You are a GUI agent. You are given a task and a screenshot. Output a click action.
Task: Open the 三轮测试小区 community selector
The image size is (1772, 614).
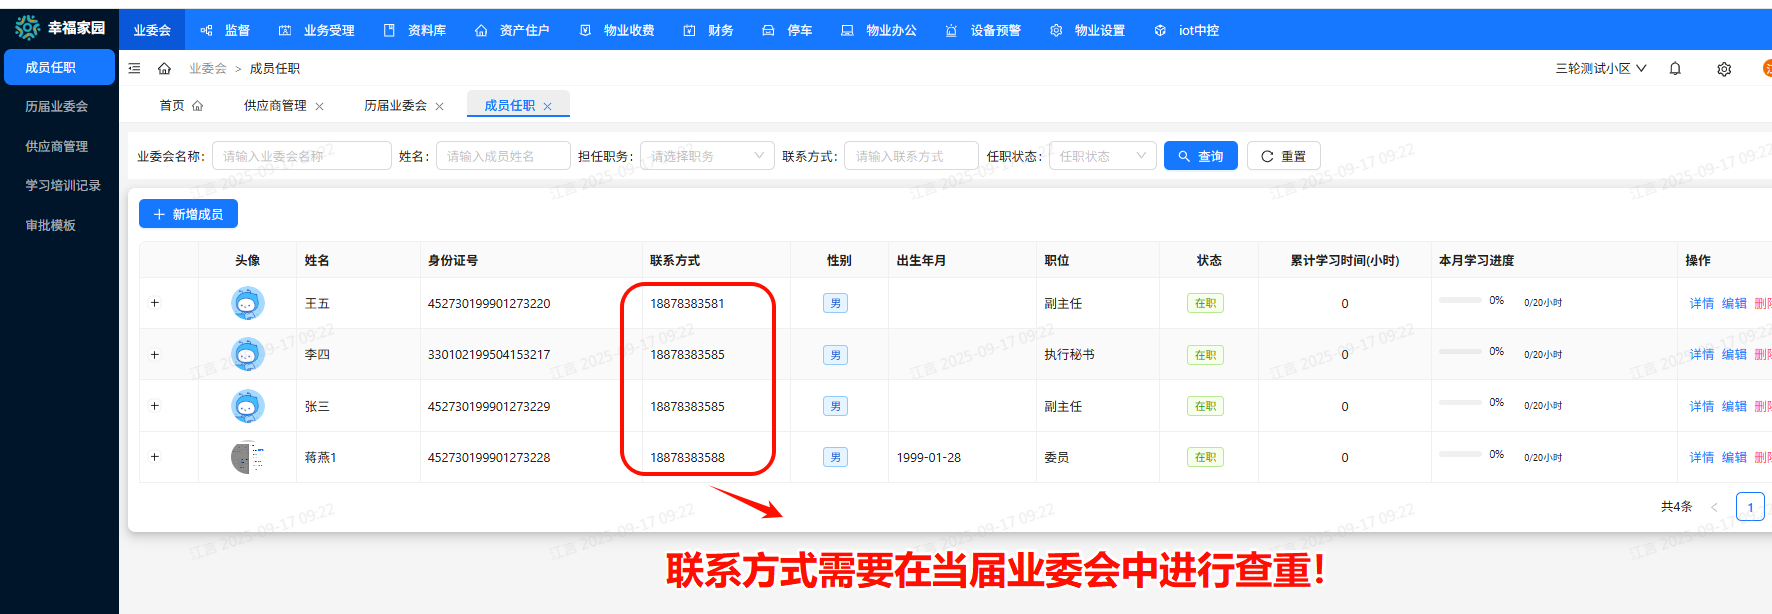point(1600,69)
